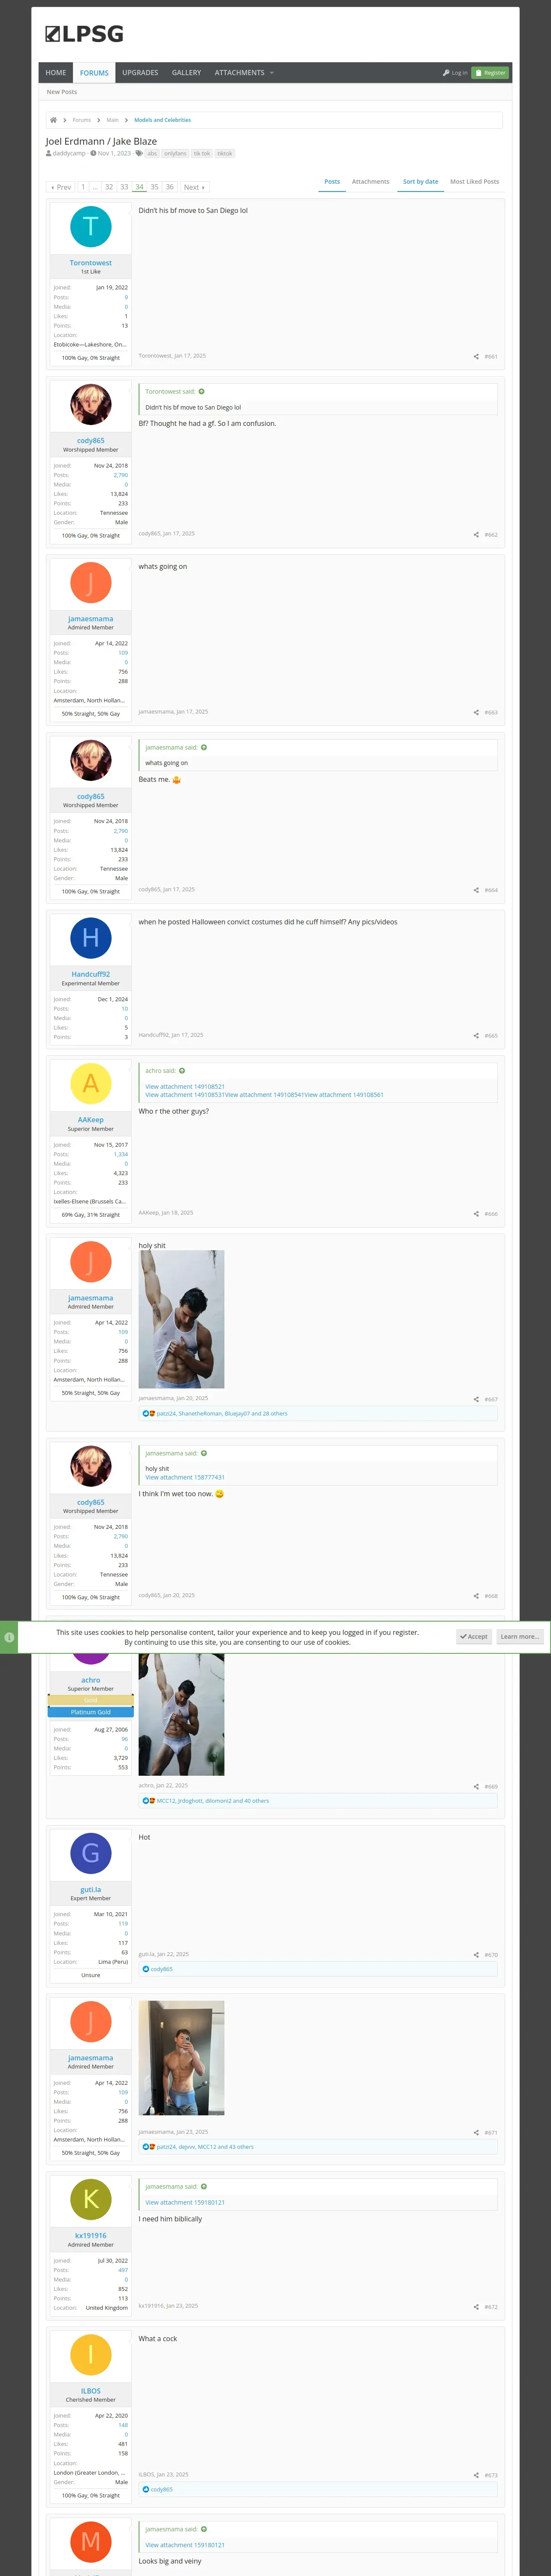Open the Home menu item
Viewport: 551px width, 2576px height.
56,73
